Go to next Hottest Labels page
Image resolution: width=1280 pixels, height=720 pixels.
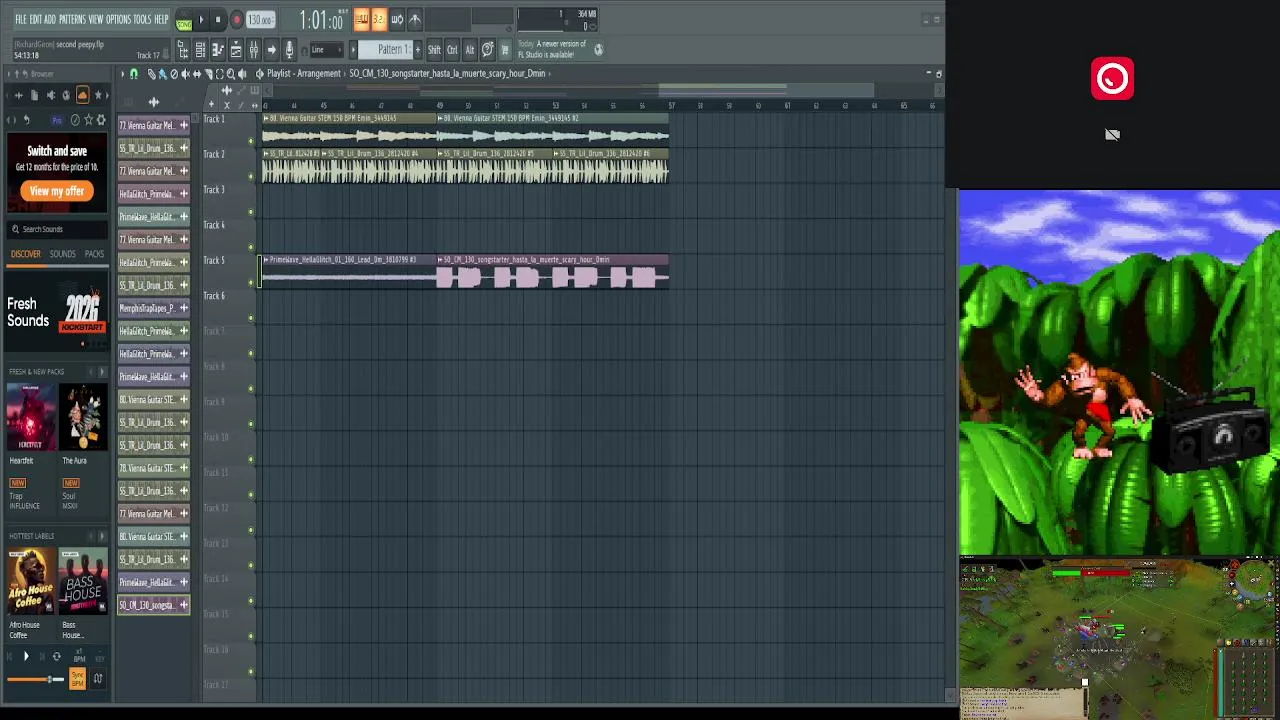[101, 536]
